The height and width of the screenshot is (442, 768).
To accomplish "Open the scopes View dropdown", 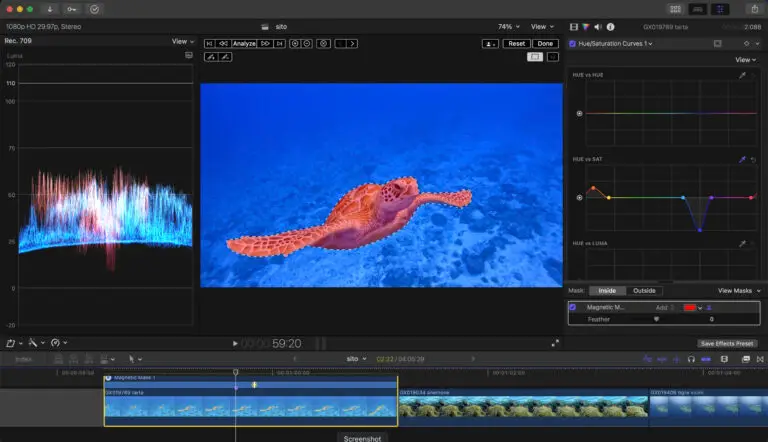I will 183,42.
